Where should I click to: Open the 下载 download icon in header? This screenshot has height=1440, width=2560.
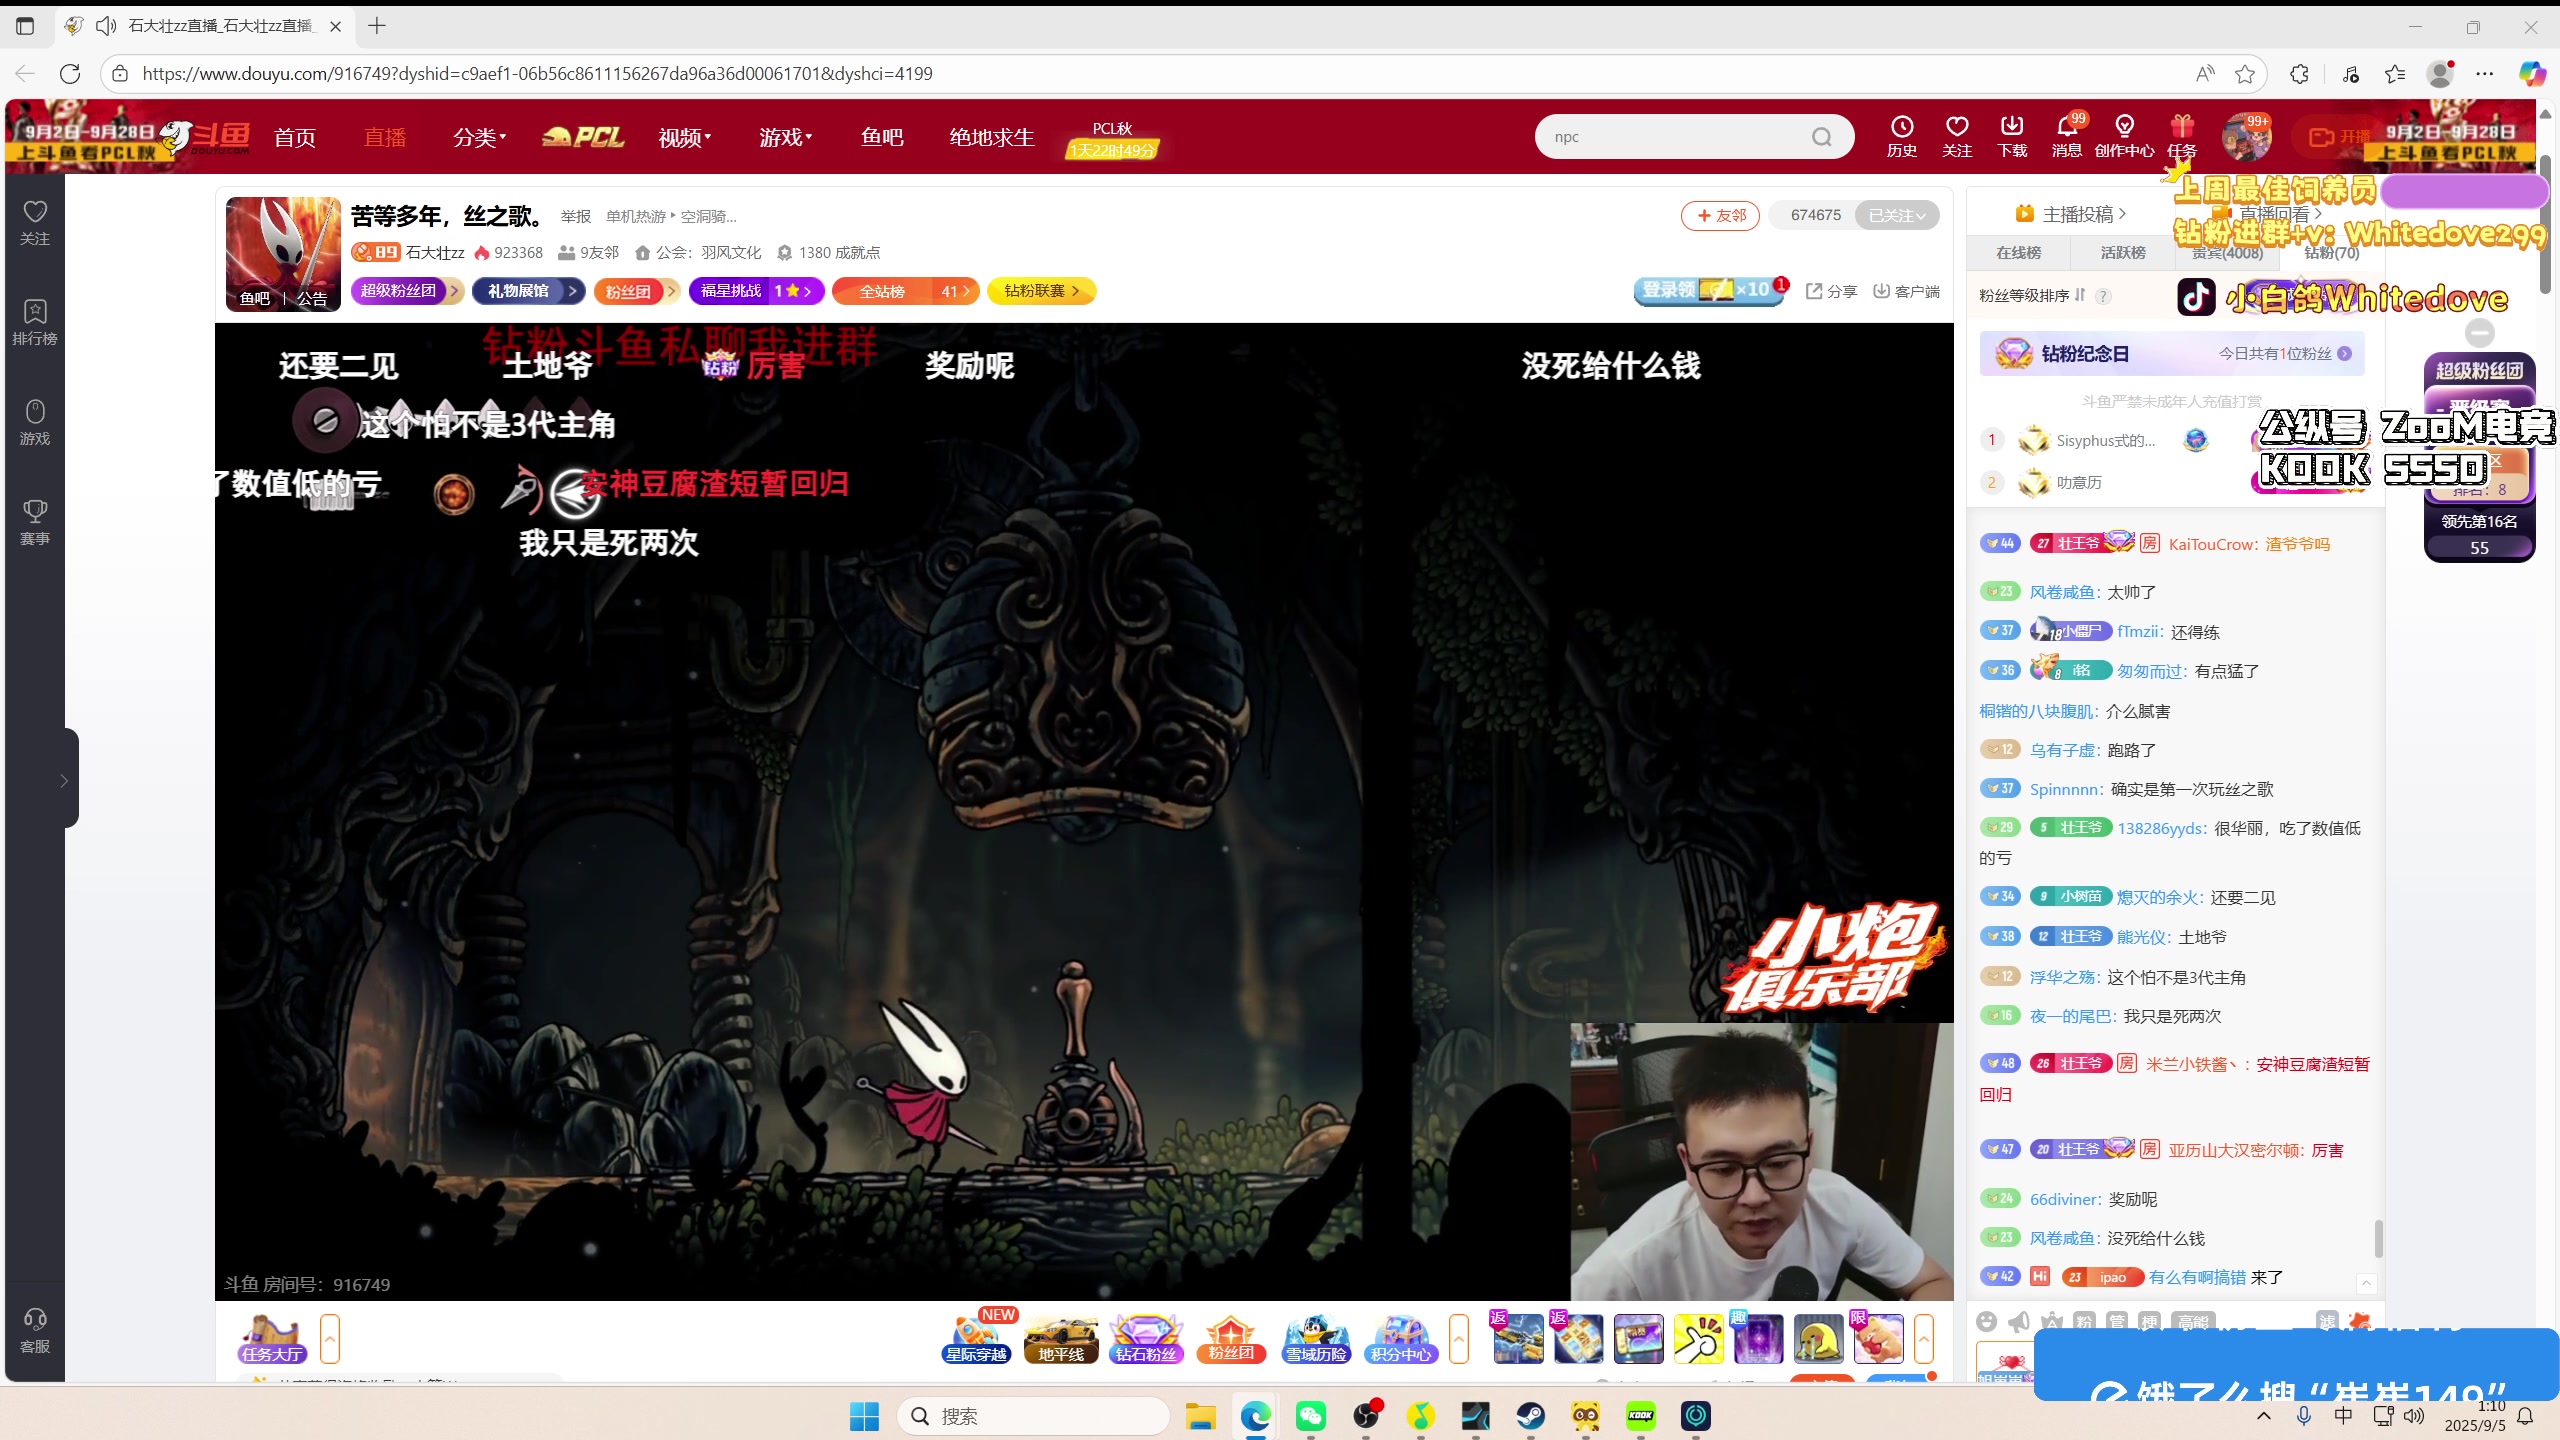click(x=2011, y=136)
